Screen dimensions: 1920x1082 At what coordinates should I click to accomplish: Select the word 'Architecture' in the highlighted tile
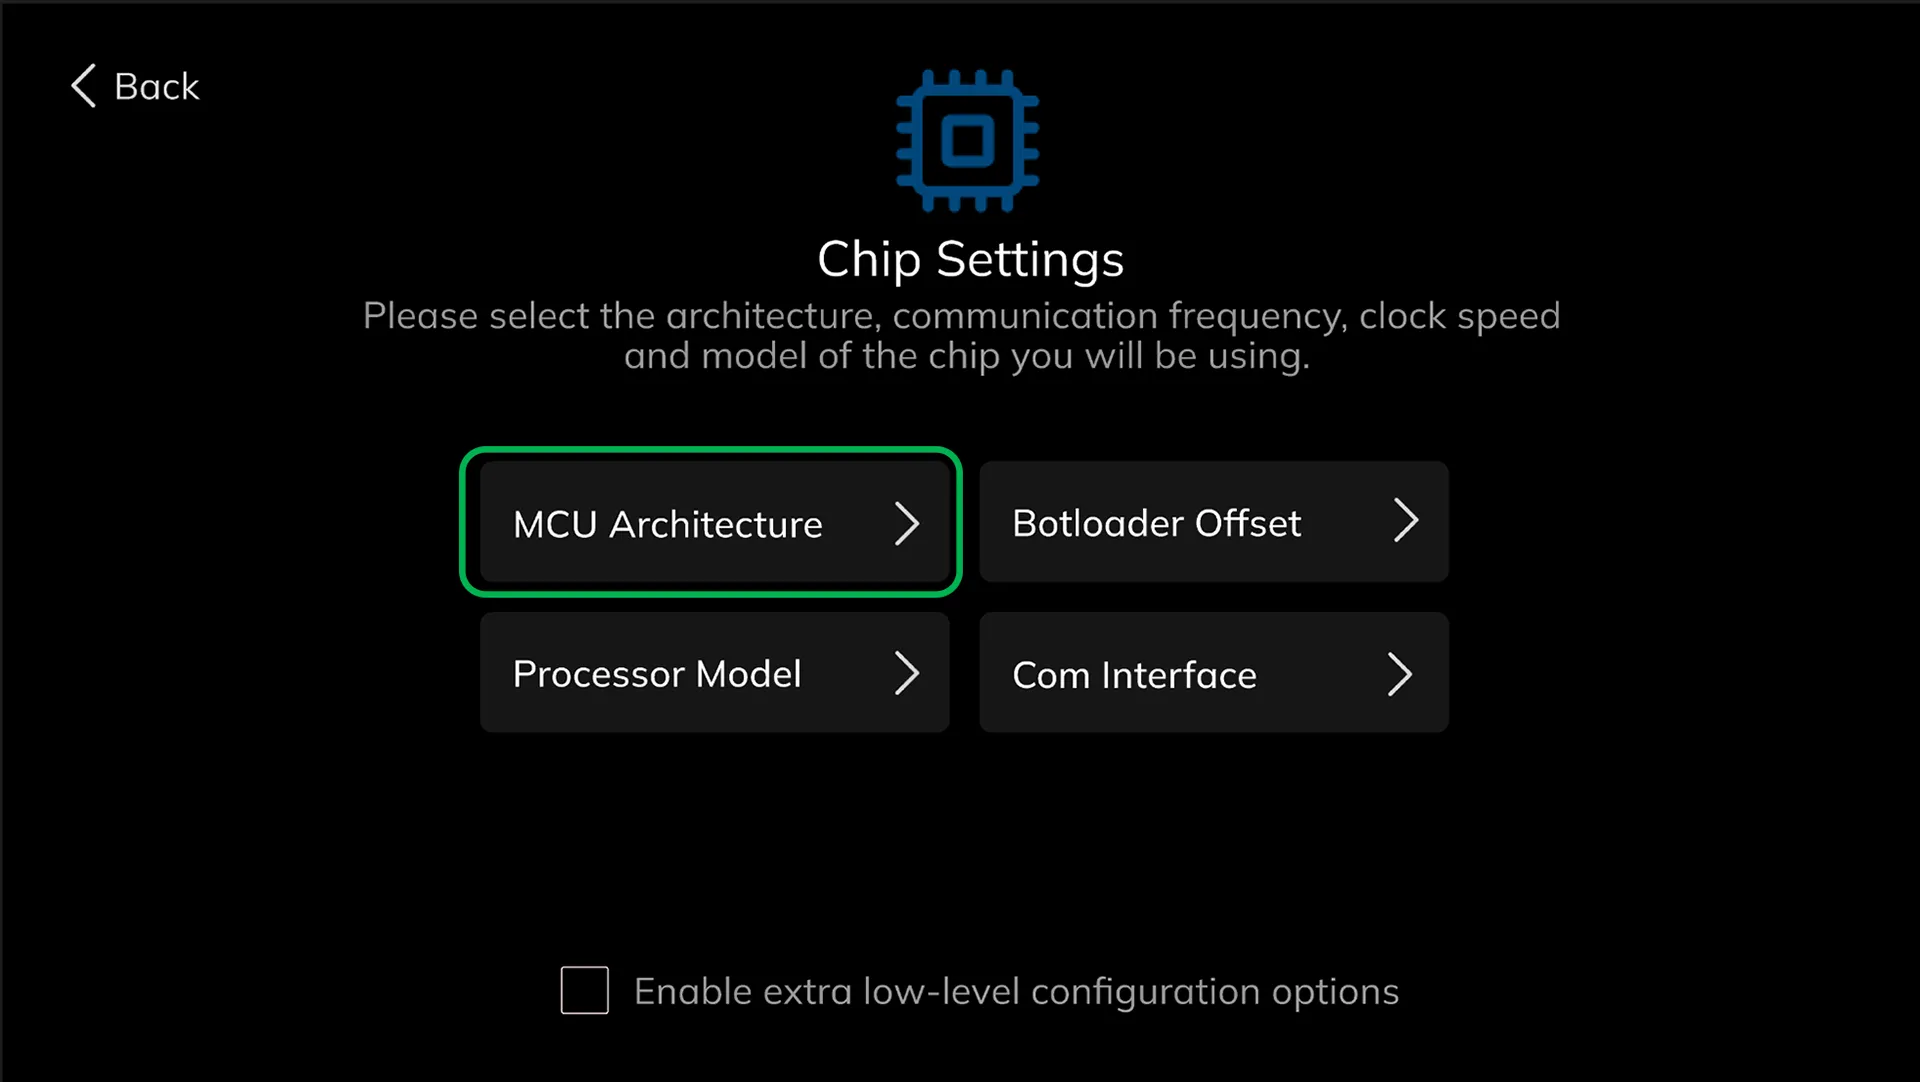pos(716,525)
